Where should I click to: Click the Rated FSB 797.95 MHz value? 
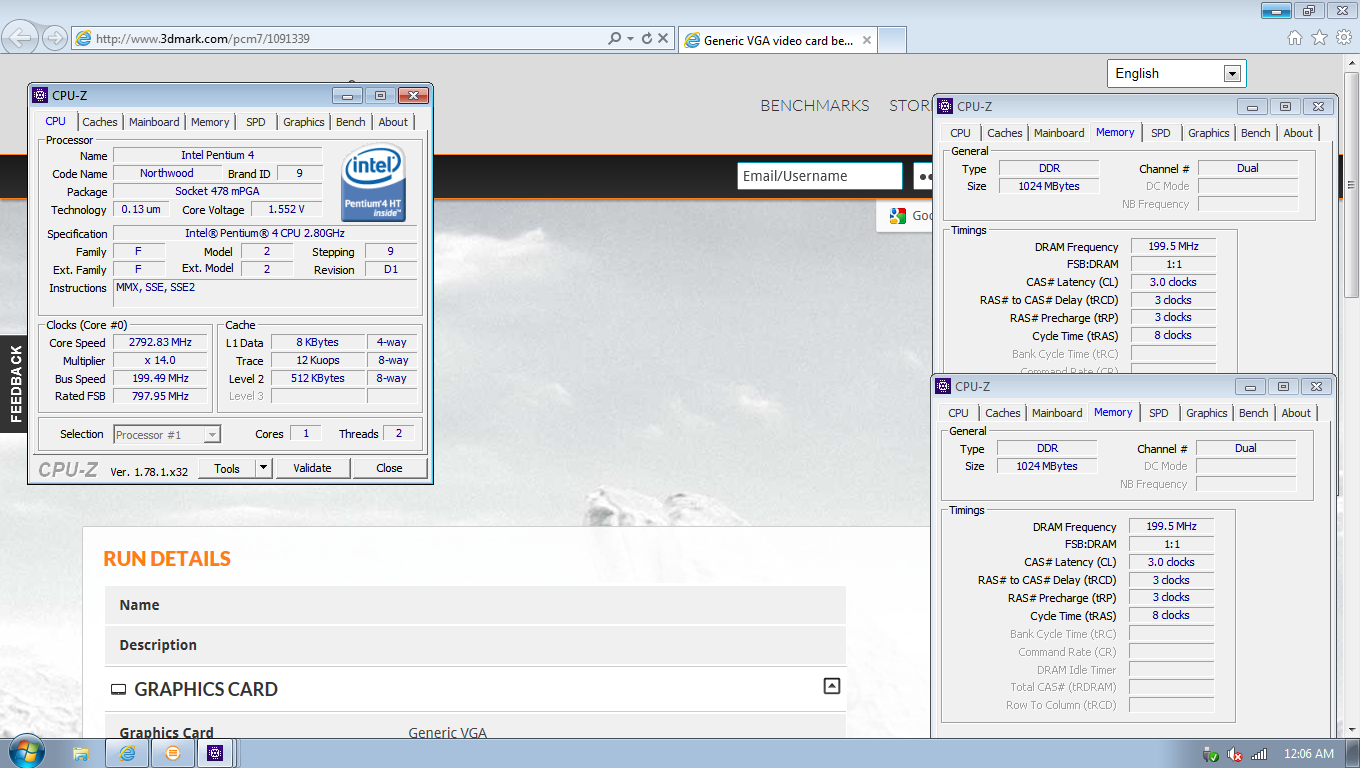click(x=160, y=396)
